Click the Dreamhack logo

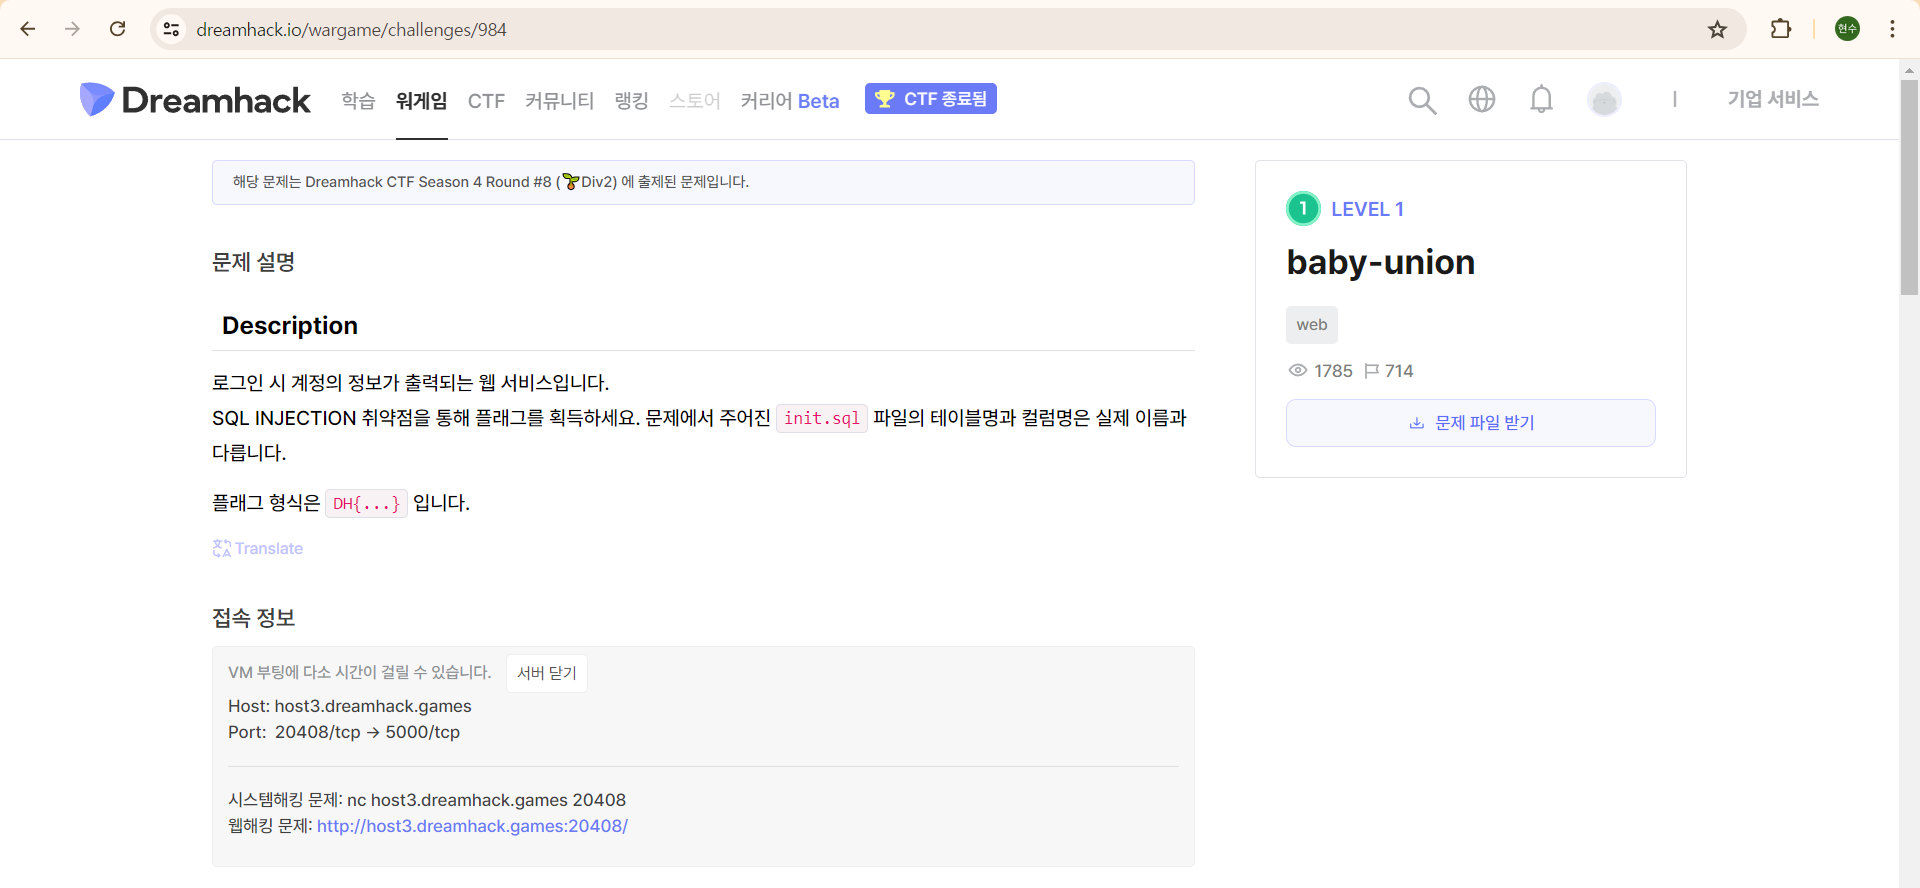[x=195, y=99]
